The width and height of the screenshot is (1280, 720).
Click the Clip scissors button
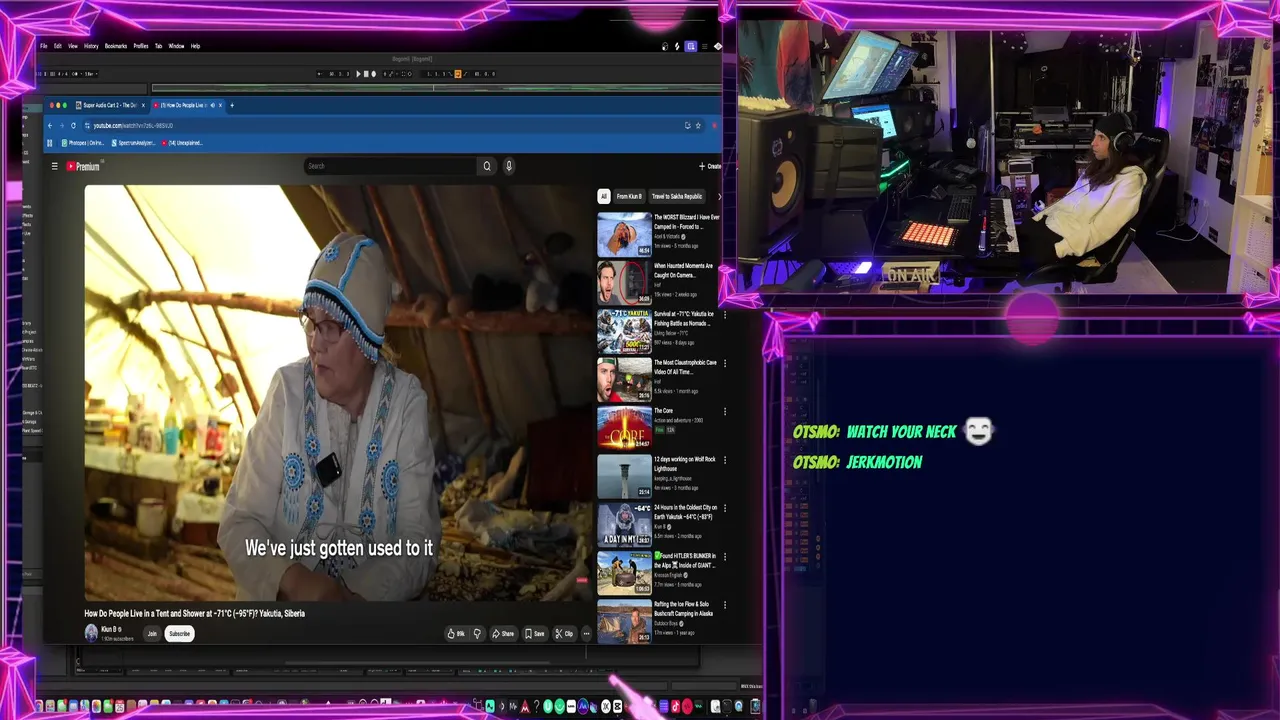tap(564, 633)
